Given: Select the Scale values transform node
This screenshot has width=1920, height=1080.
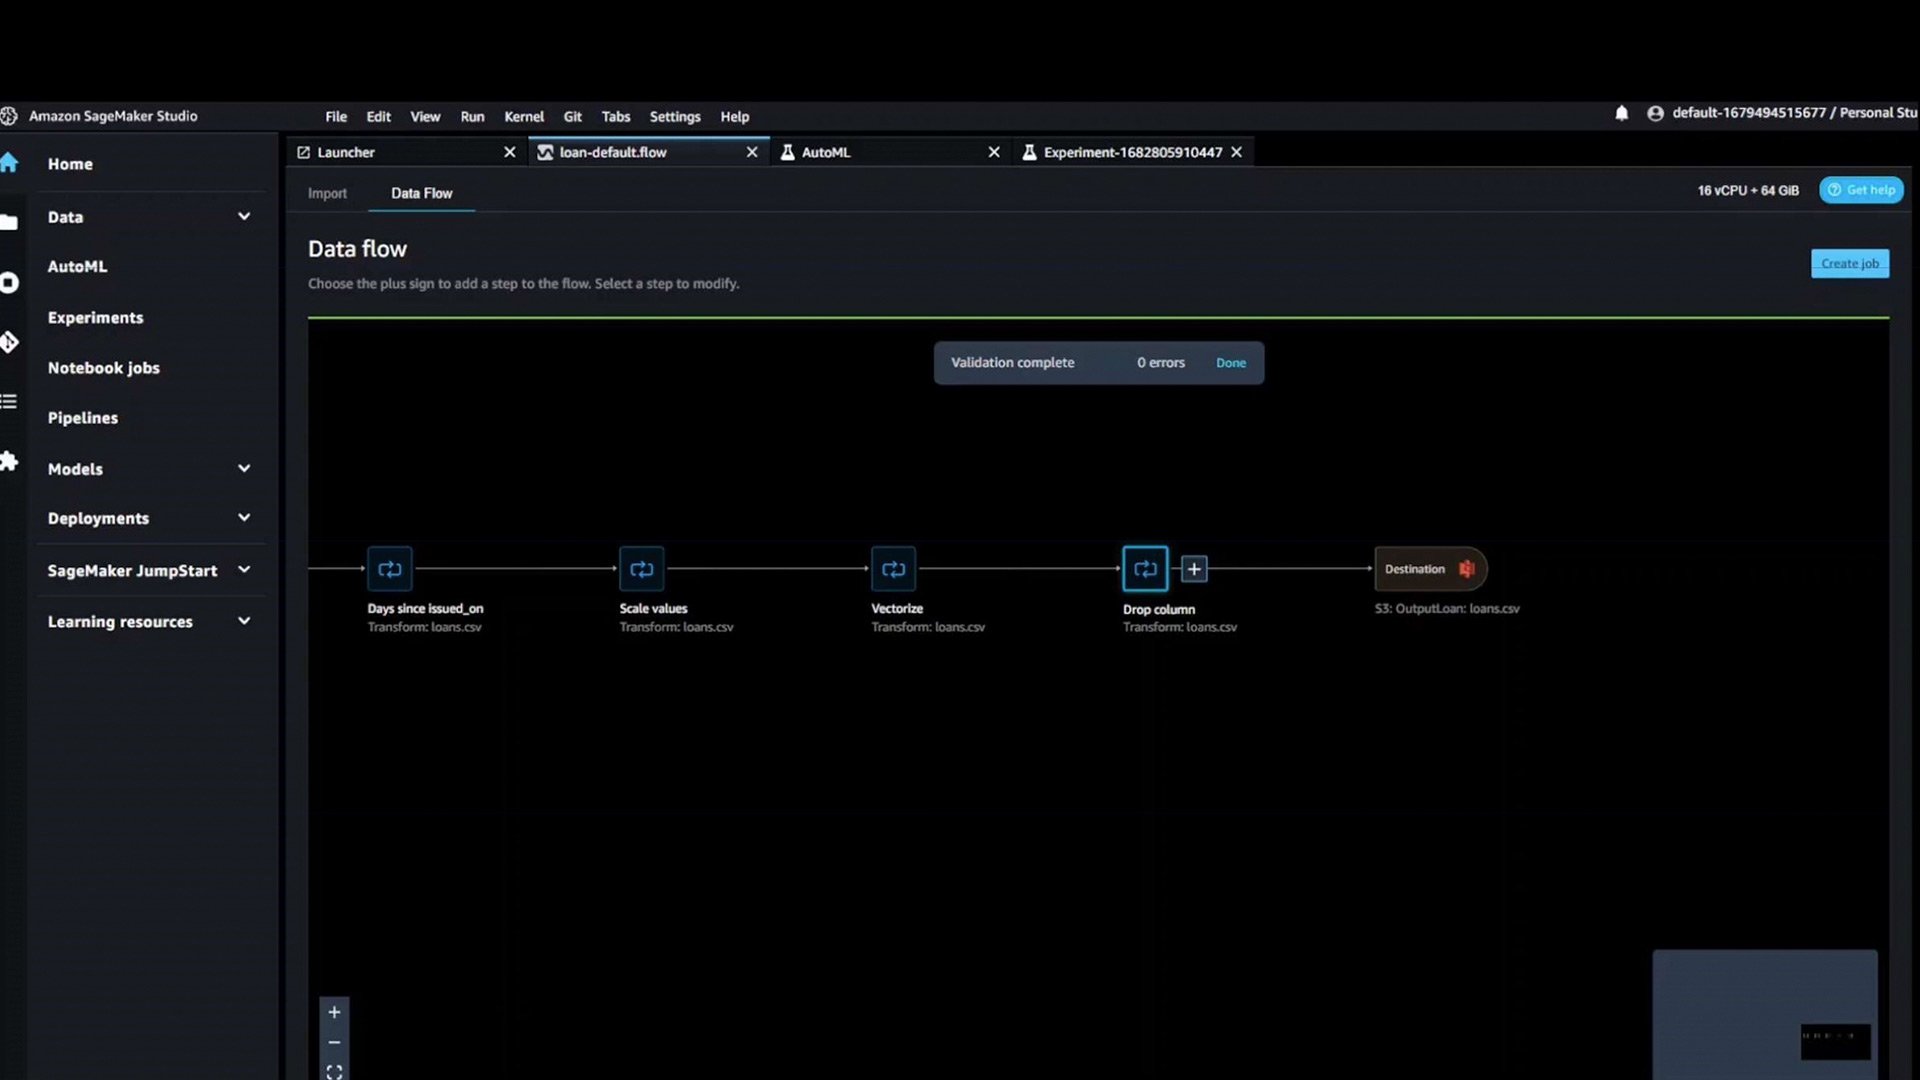Looking at the screenshot, I should (x=641, y=569).
